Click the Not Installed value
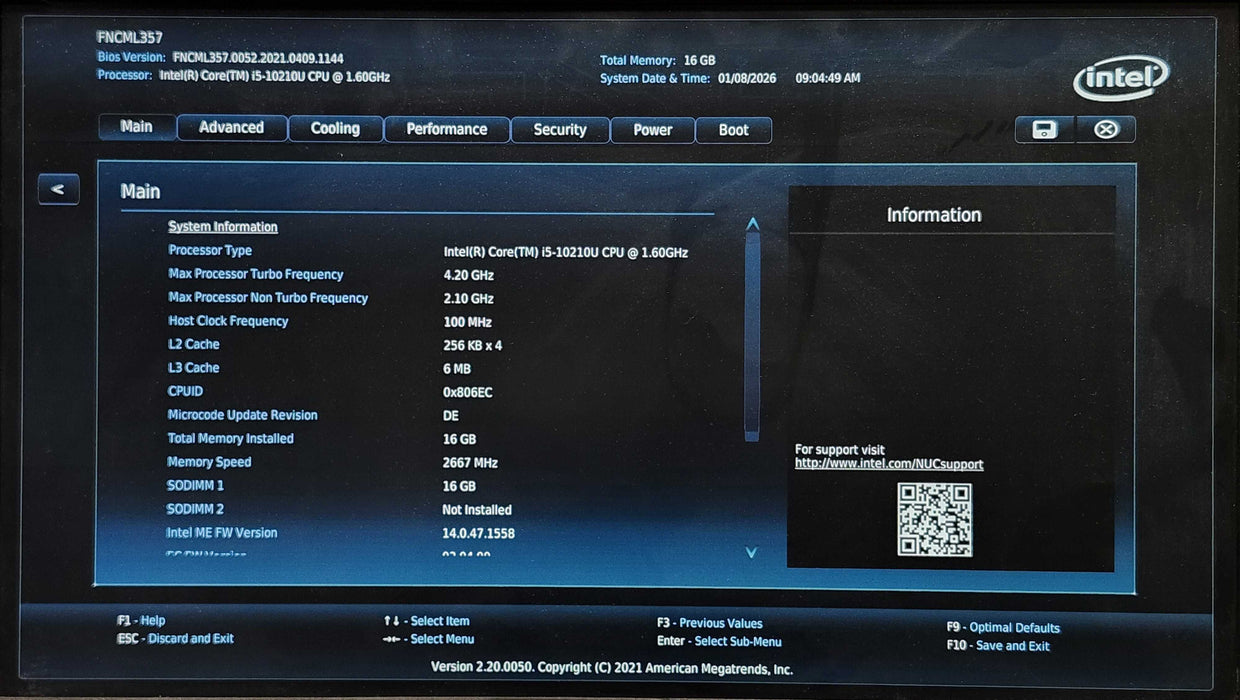Image resolution: width=1240 pixels, height=700 pixels. point(477,510)
